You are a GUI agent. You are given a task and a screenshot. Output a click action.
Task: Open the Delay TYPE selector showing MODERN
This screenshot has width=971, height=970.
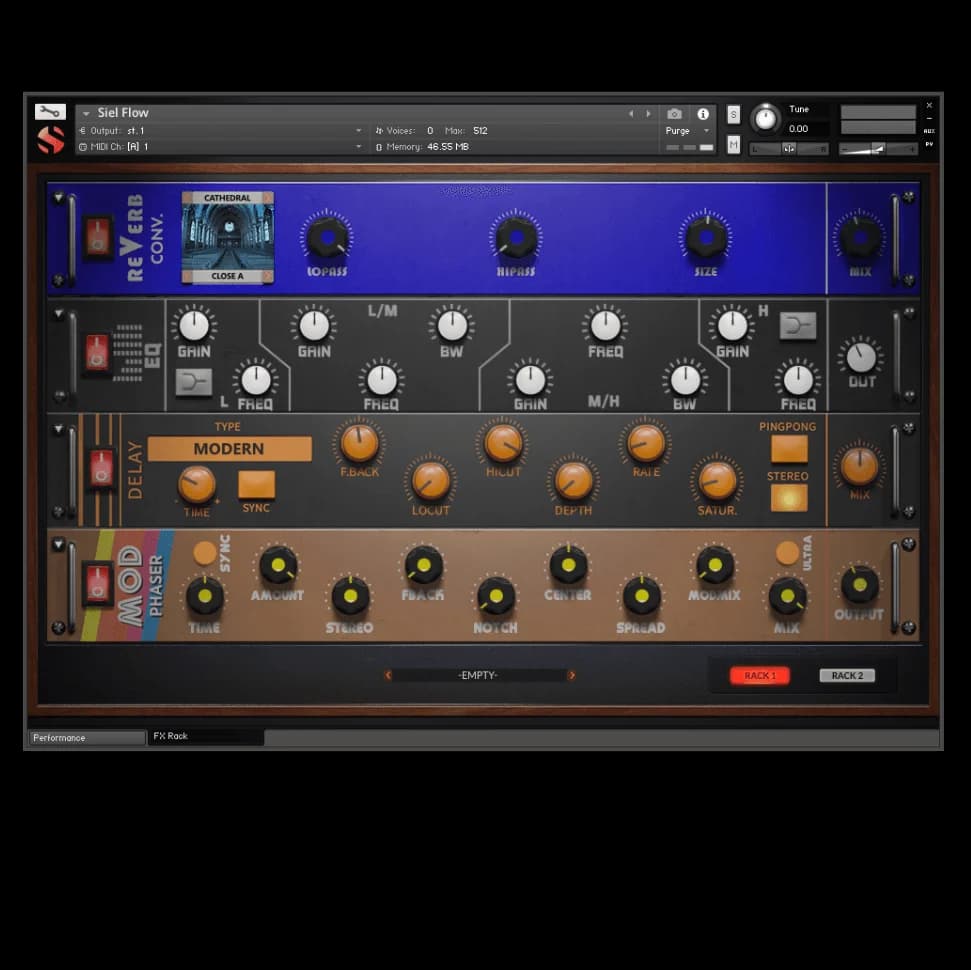coord(229,449)
